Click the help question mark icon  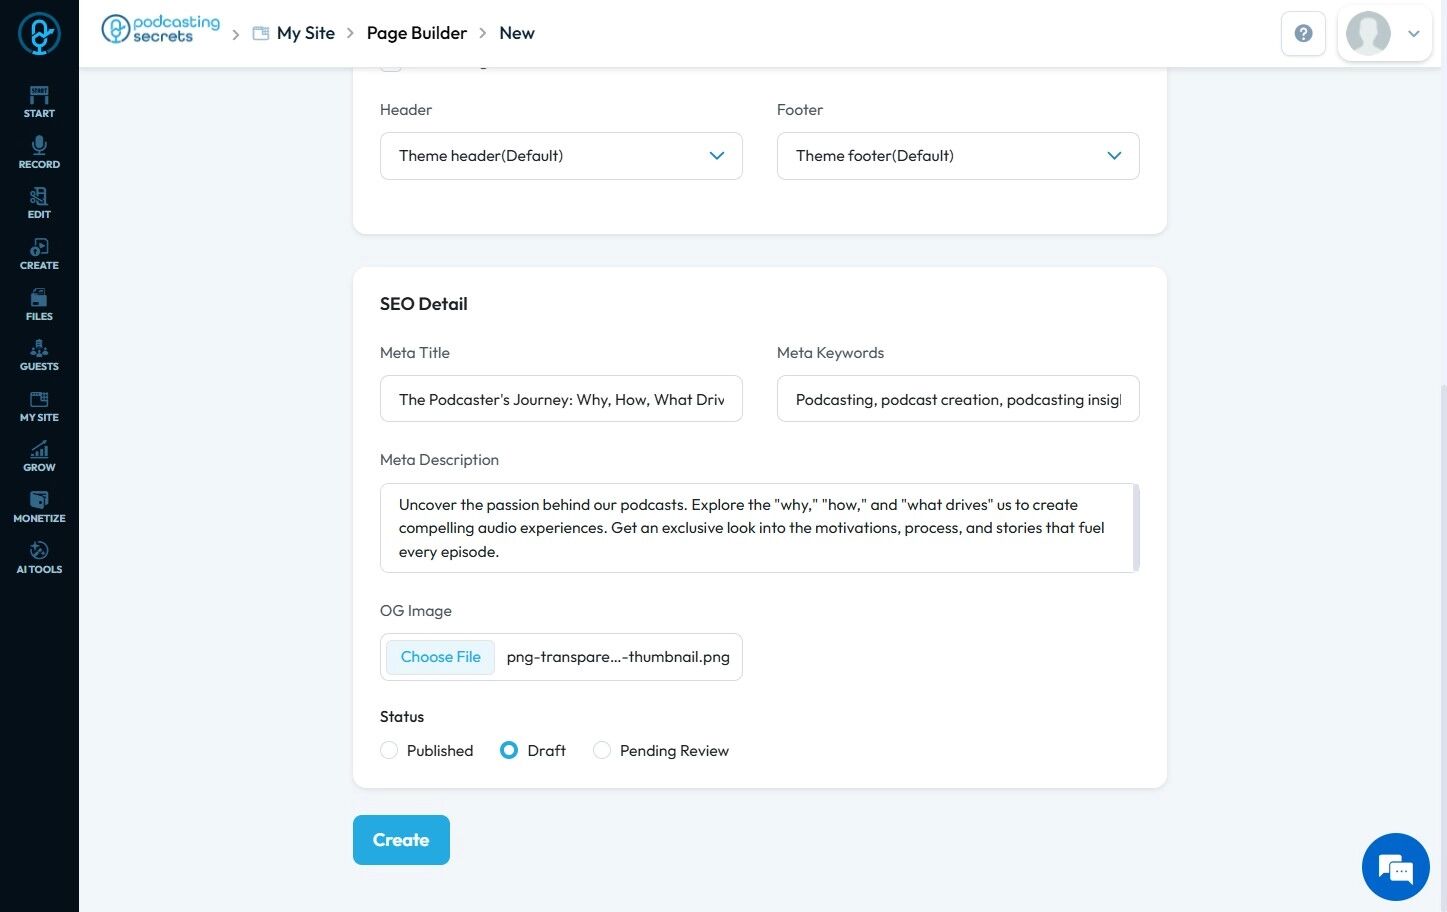(x=1303, y=33)
